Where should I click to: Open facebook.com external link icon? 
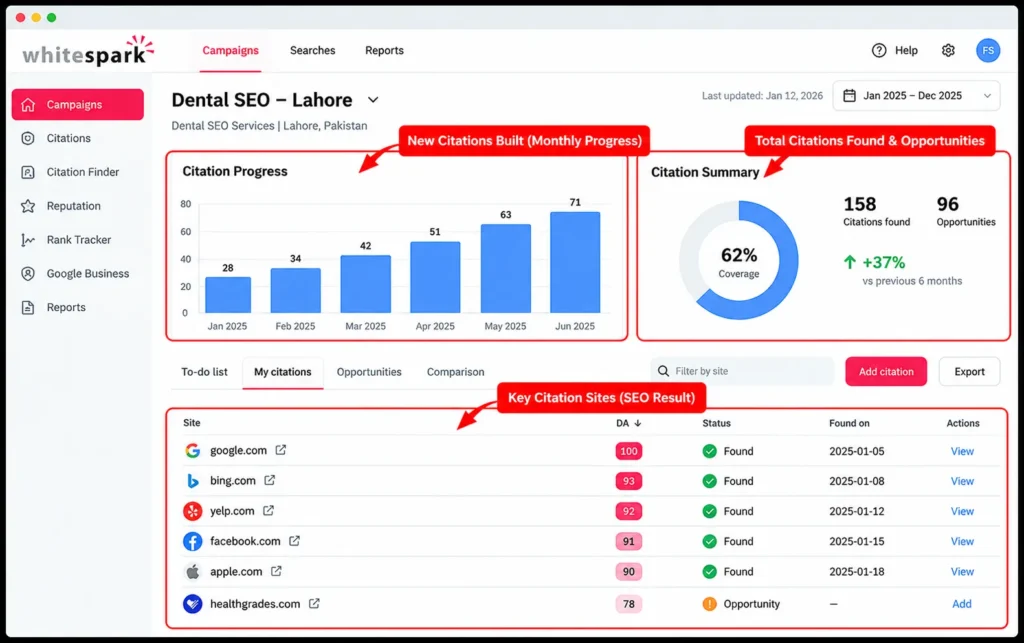[295, 541]
